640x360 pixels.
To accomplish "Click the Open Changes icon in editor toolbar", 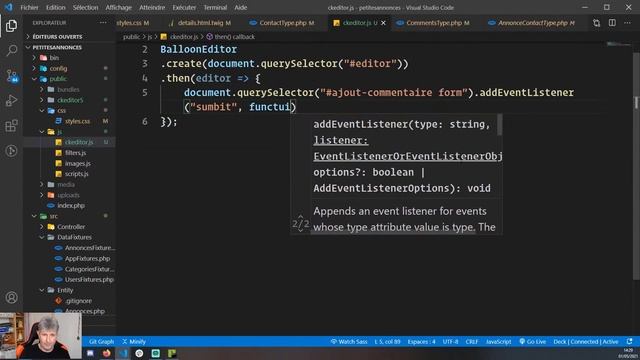I will [x=596, y=23].
